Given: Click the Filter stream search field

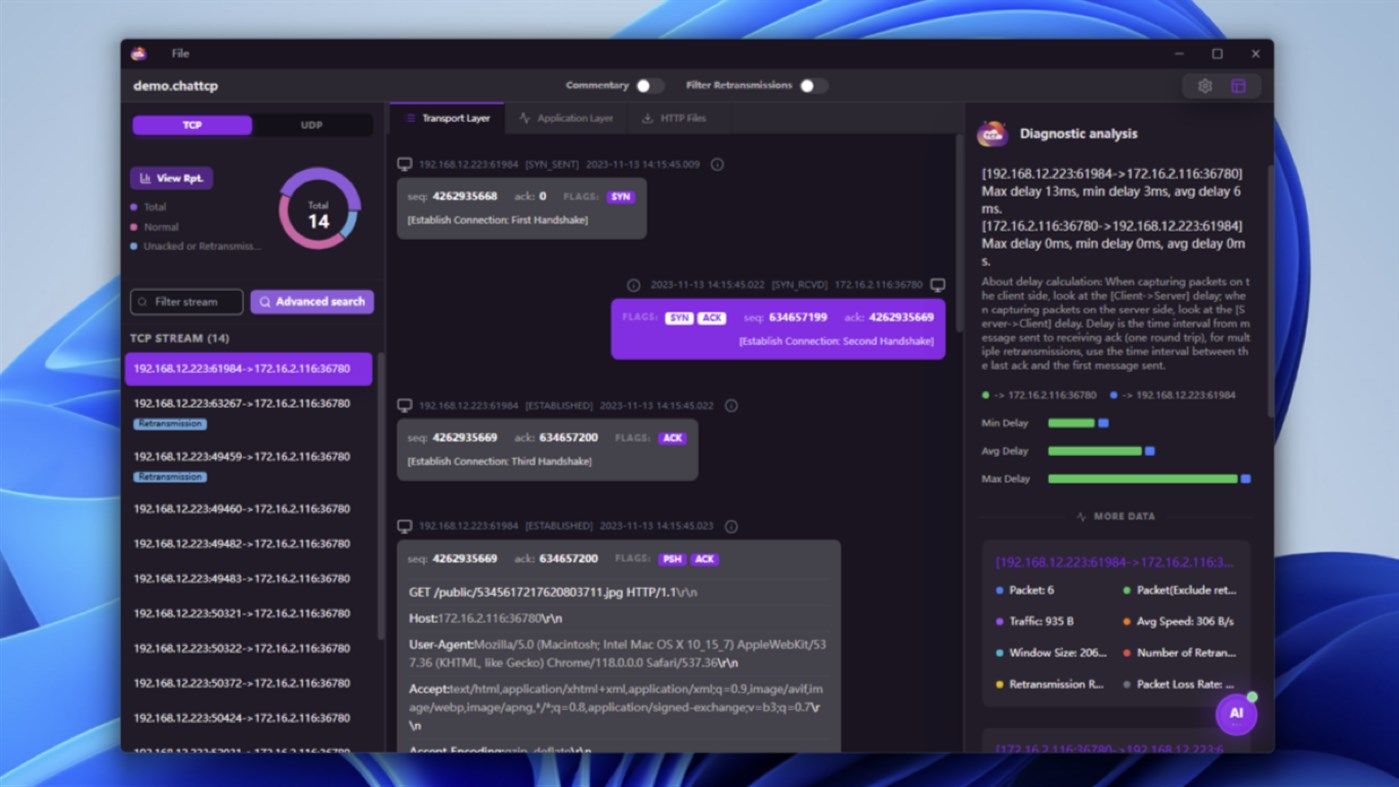Looking at the screenshot, I should click(187, 302).
